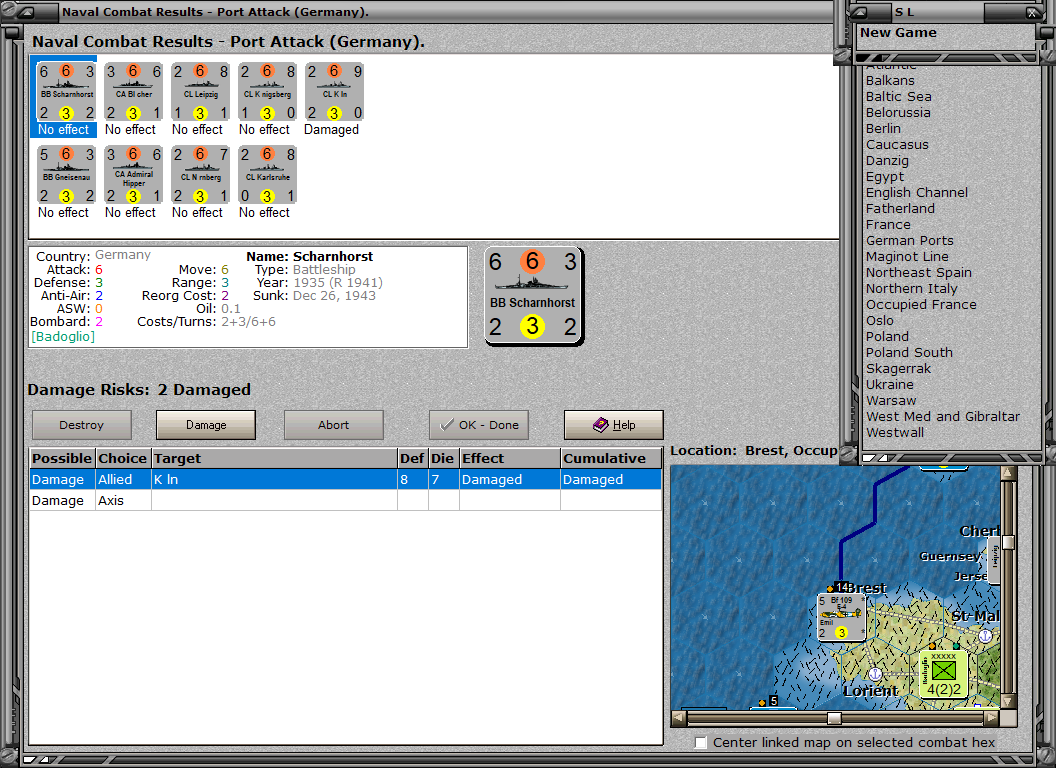Select the Axis Damage row
The width and height of the screenshot is (1056, 768).
345,501
